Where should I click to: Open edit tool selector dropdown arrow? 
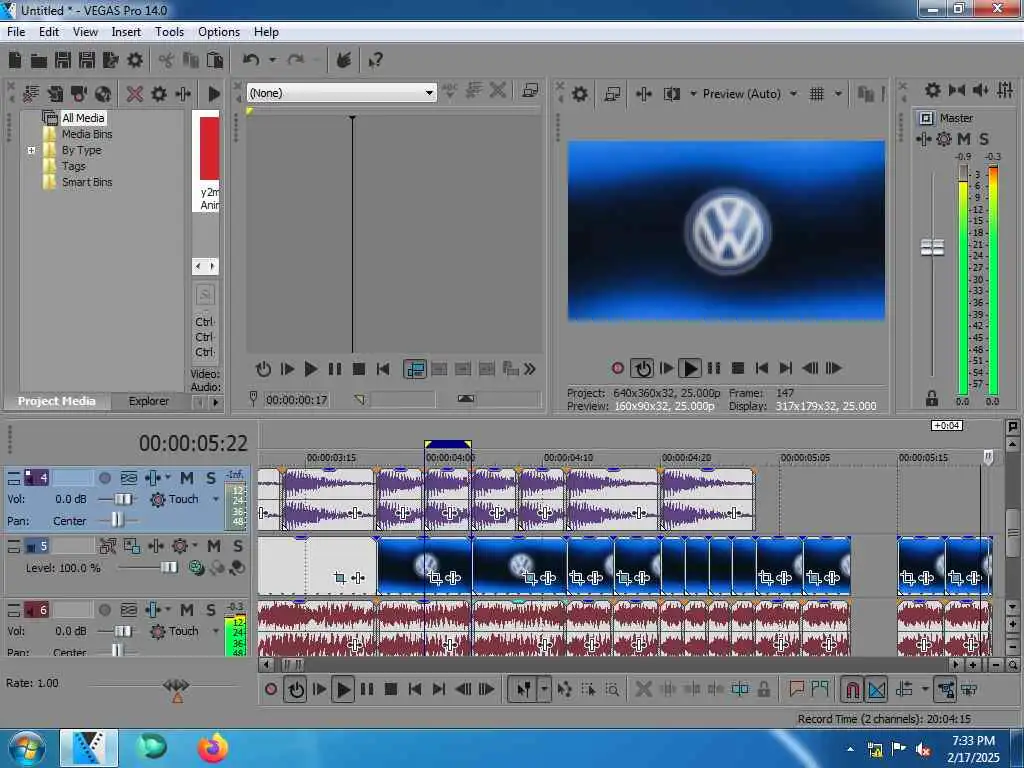(x=543, y=689)
